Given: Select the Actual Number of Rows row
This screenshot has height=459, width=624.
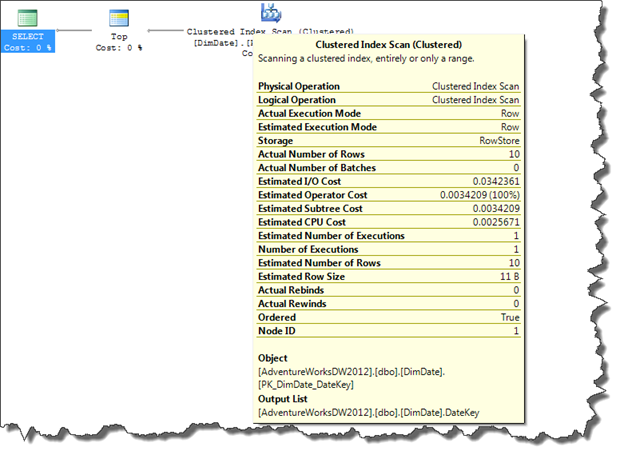Looking at the screenshot, I should click(x=388, y=154).
